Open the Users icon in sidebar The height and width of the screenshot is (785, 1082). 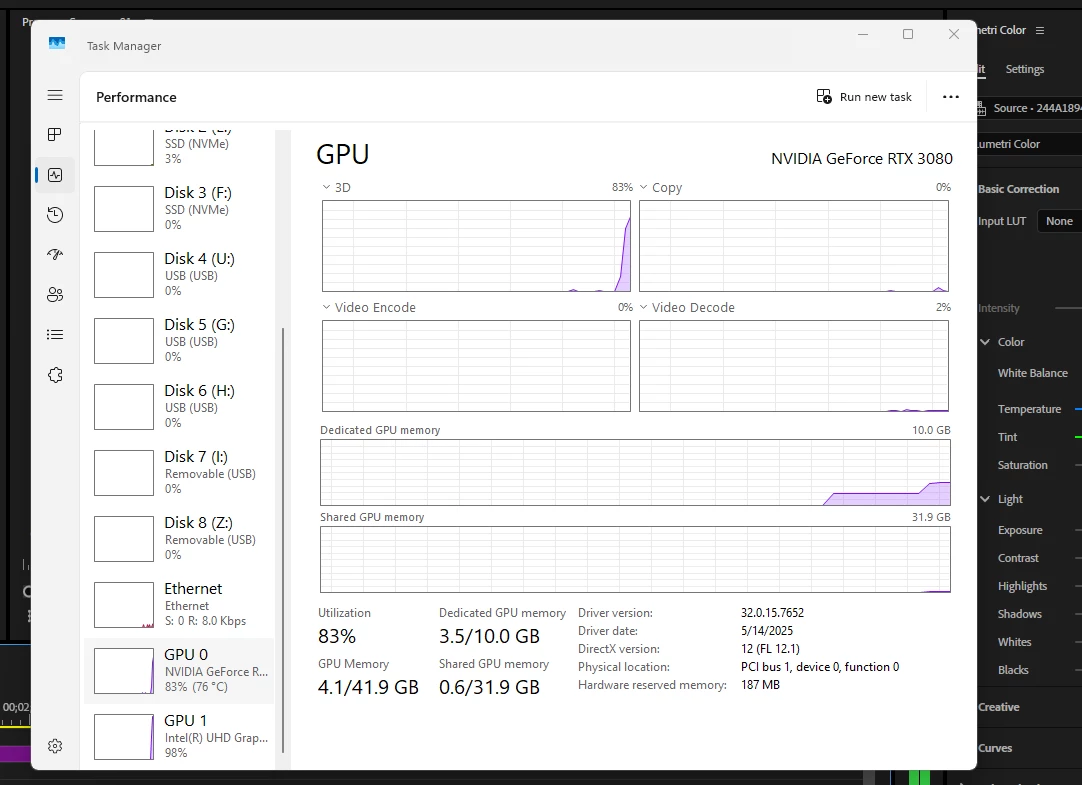coord(55,295)
